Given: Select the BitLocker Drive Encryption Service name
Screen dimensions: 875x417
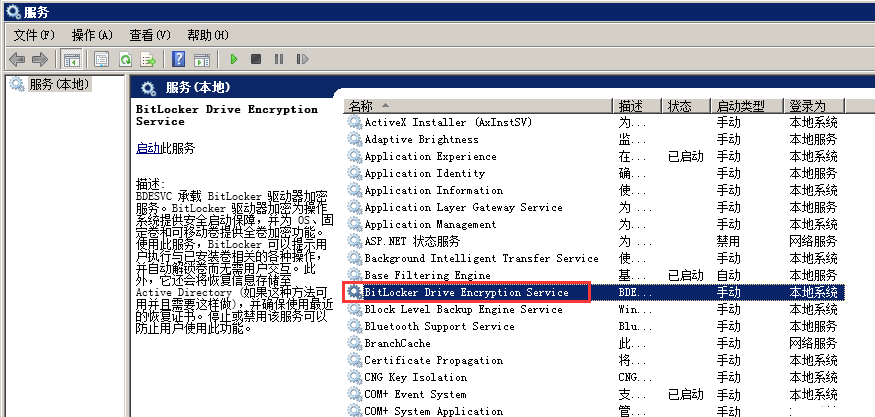Looking at the screenshot, I should [466, 293].
